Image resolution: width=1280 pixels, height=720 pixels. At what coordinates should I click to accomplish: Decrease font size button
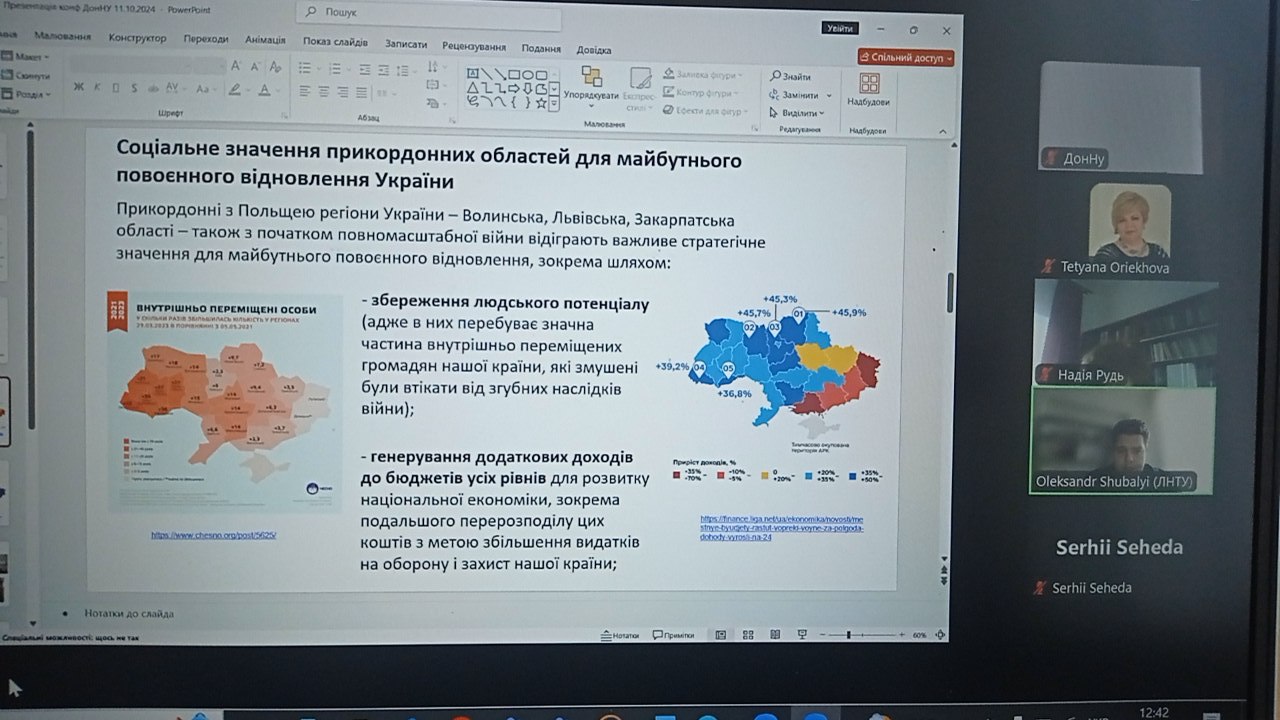[x=255, y=66]
